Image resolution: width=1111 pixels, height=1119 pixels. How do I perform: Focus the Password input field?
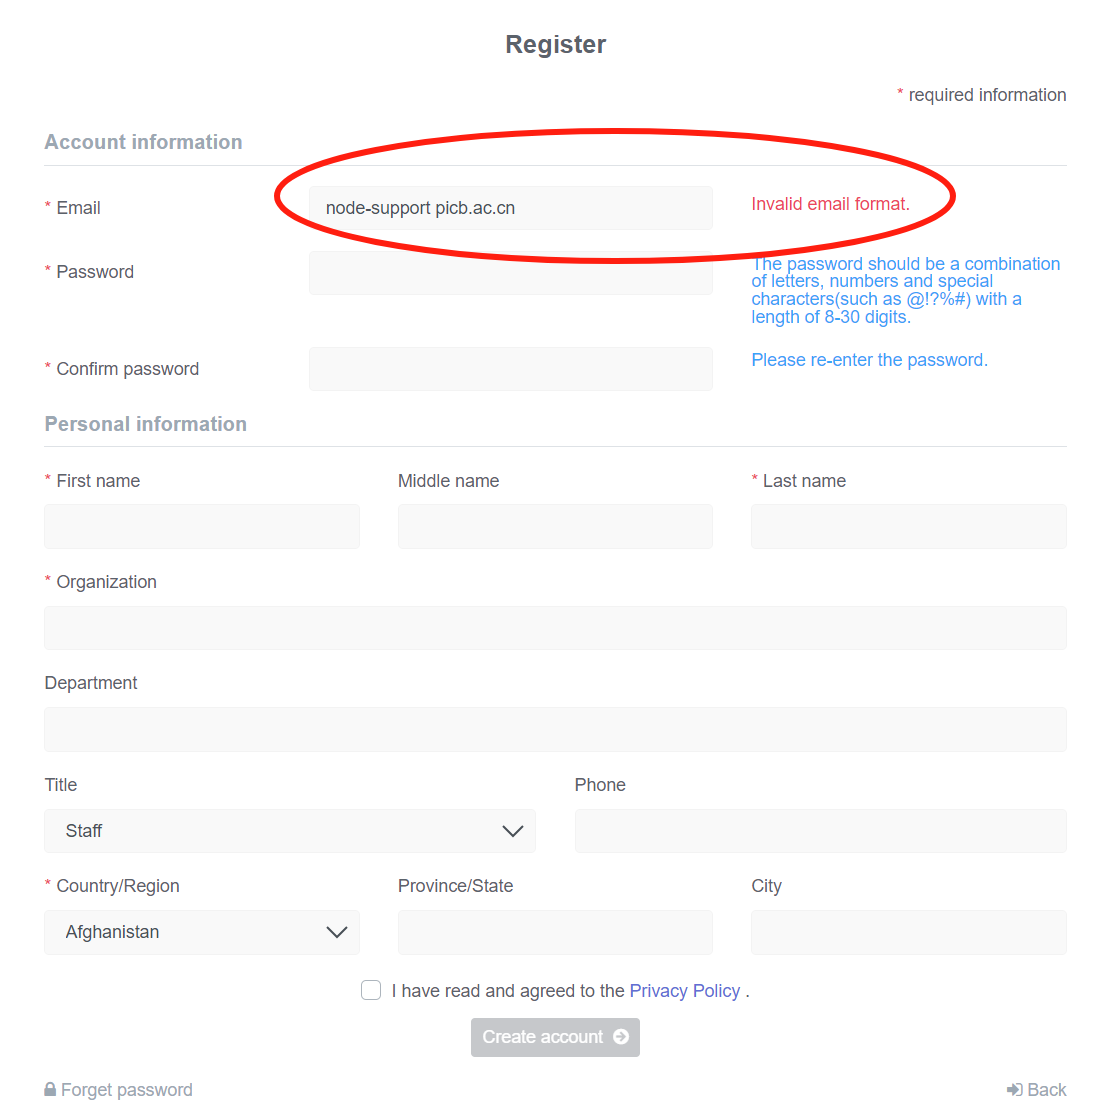coord(510,273)
